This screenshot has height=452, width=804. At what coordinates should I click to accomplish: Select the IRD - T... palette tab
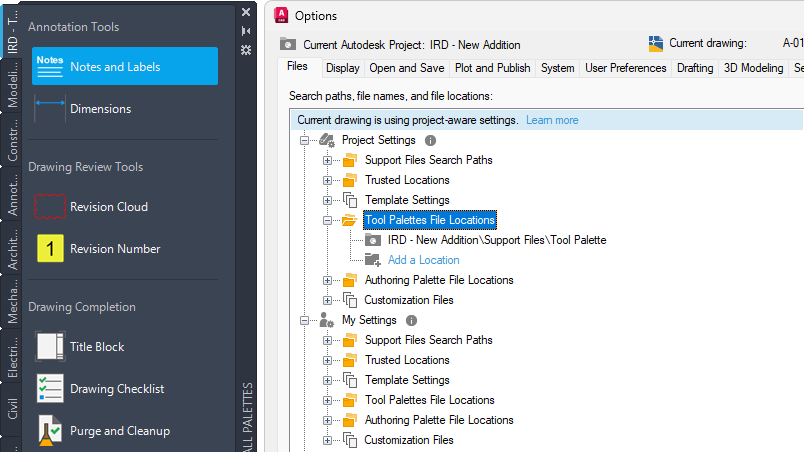pyautogui.click(x=10, y=32)
